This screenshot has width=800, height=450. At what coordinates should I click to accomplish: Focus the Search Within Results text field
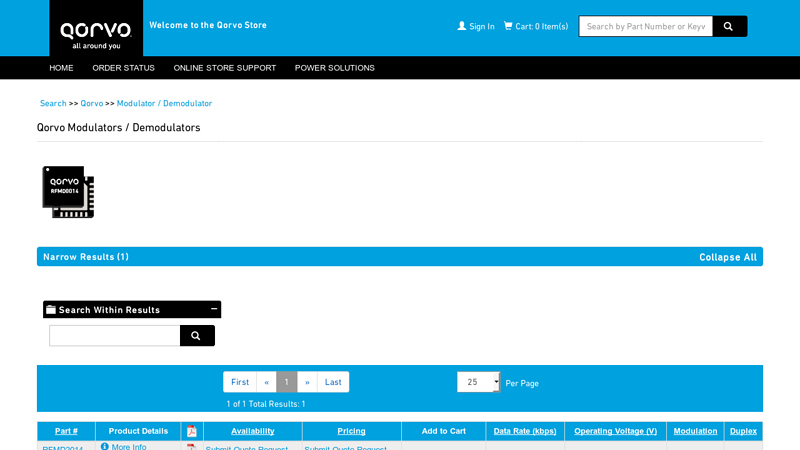coord(114,336)
